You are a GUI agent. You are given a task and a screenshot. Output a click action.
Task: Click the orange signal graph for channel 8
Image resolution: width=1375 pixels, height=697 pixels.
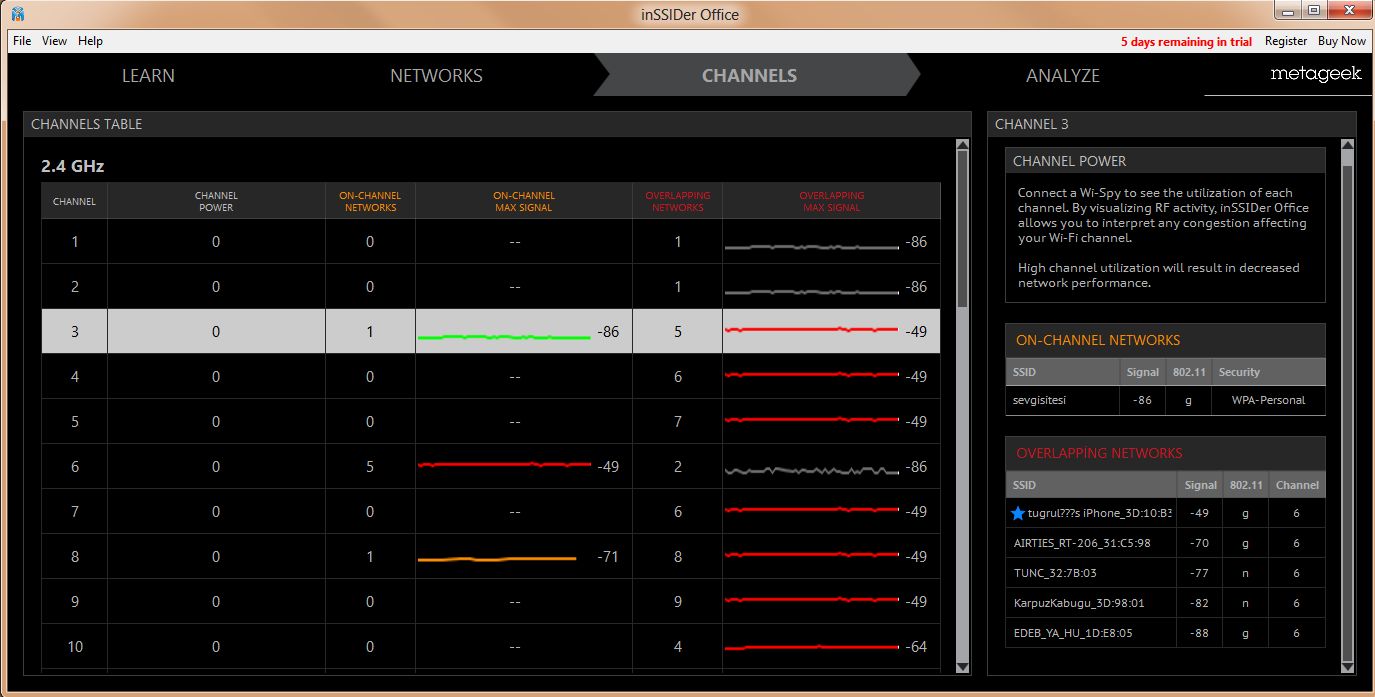(497, 558)
